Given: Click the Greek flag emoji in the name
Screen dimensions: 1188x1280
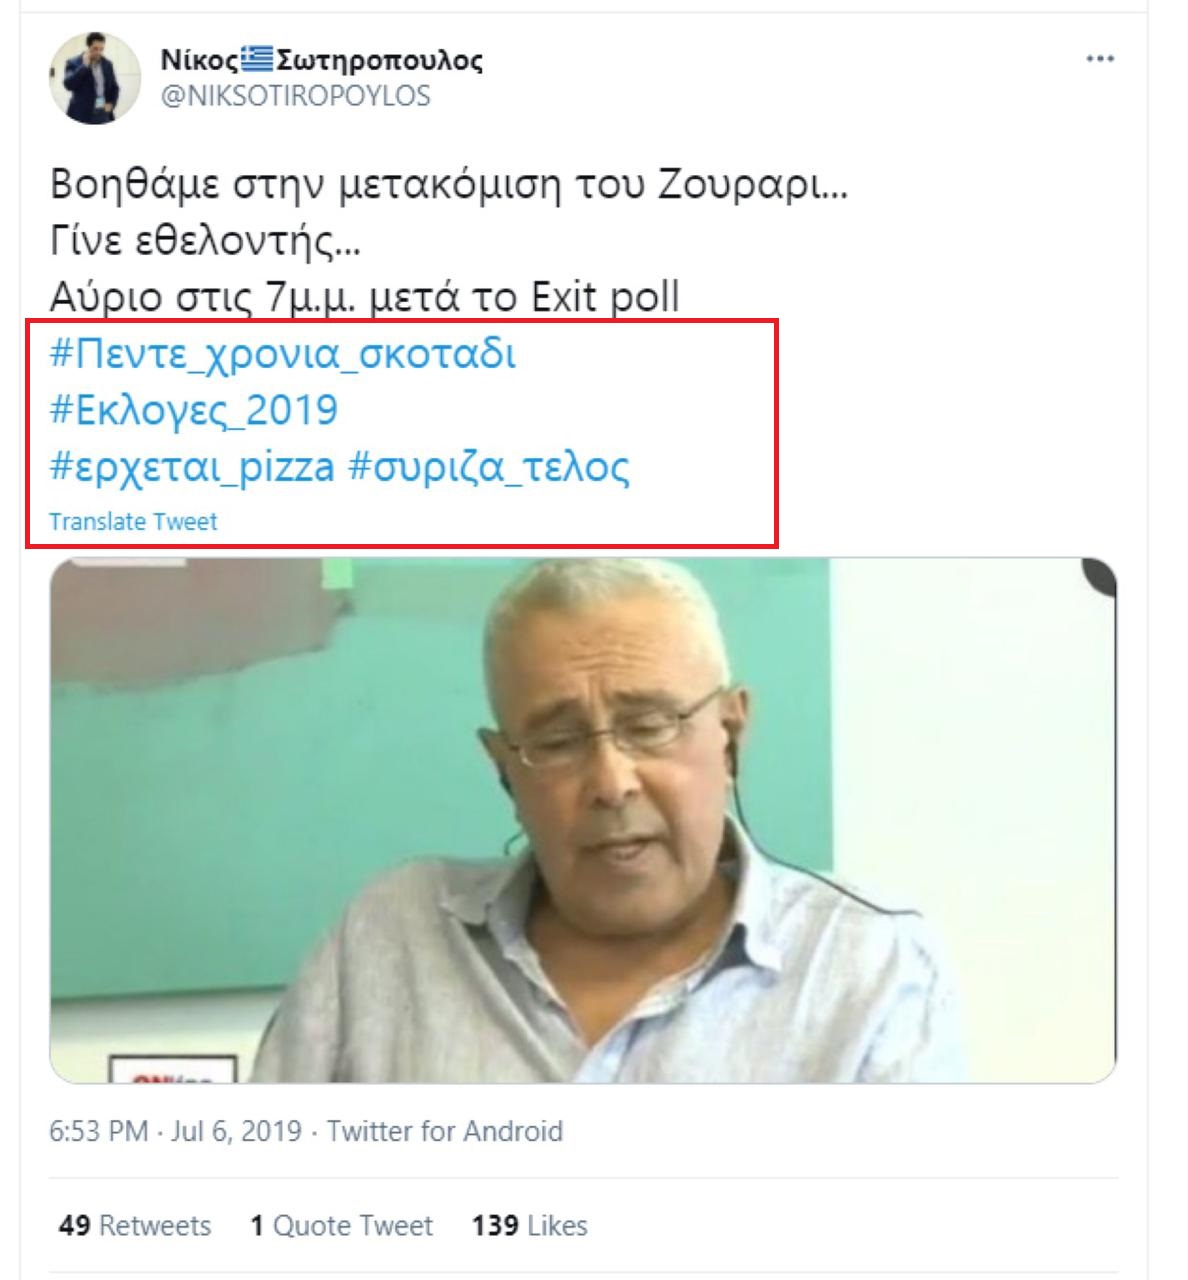Looking at the screenshot, I should coord(257,61).
